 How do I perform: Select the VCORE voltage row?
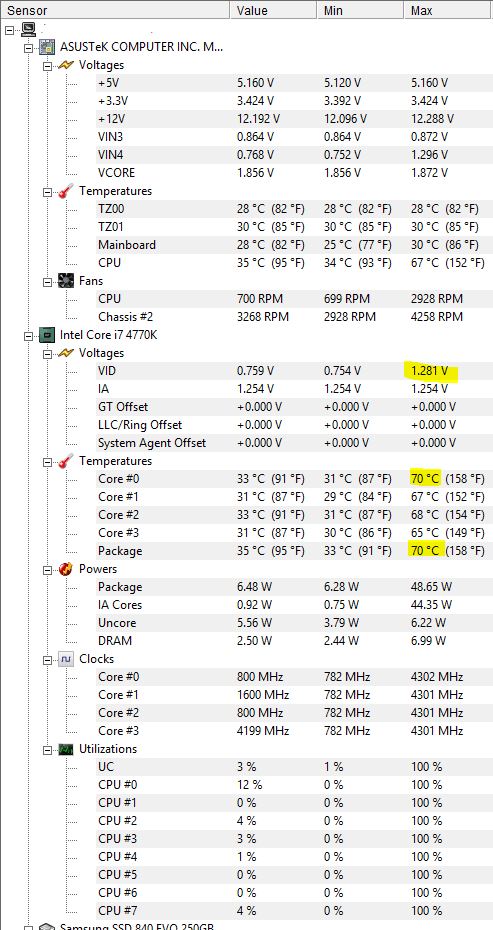point(279,173)
